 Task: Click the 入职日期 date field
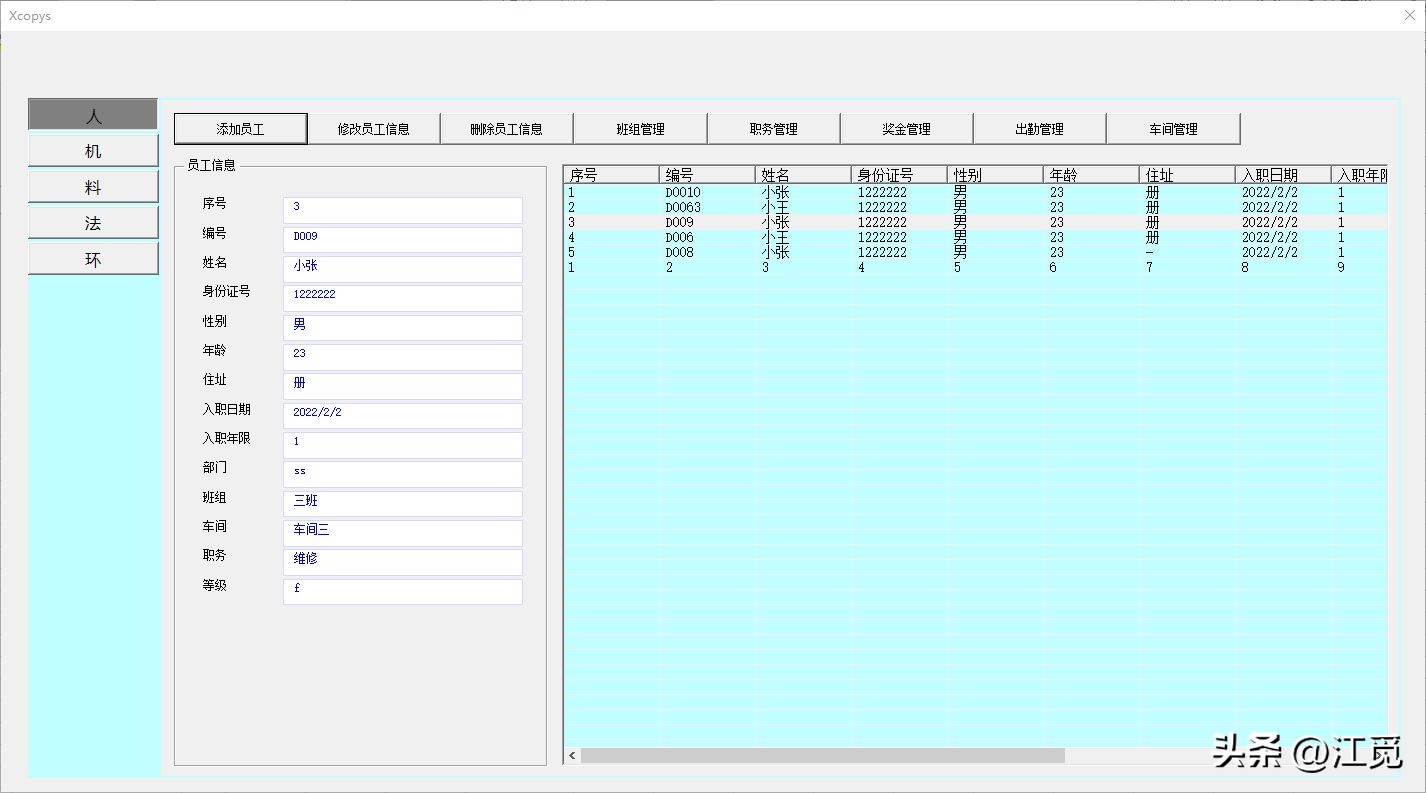[402, 414]
